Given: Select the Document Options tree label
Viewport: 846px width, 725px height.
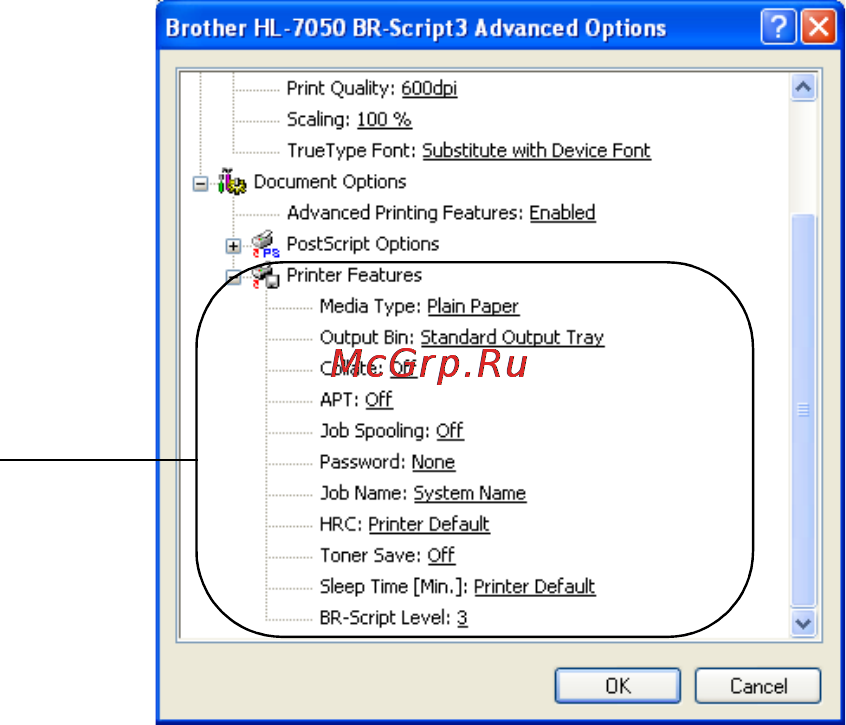Looking at the screenshot, I should 330,182.
